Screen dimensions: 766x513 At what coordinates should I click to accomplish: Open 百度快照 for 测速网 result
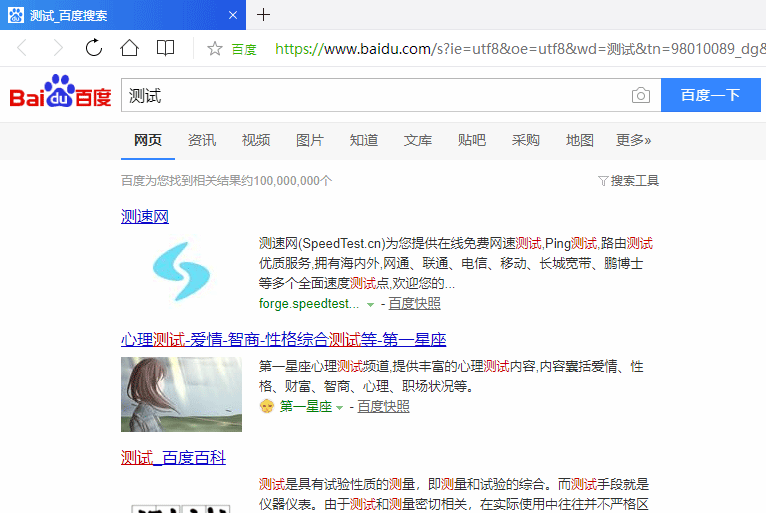click(414, 303)
